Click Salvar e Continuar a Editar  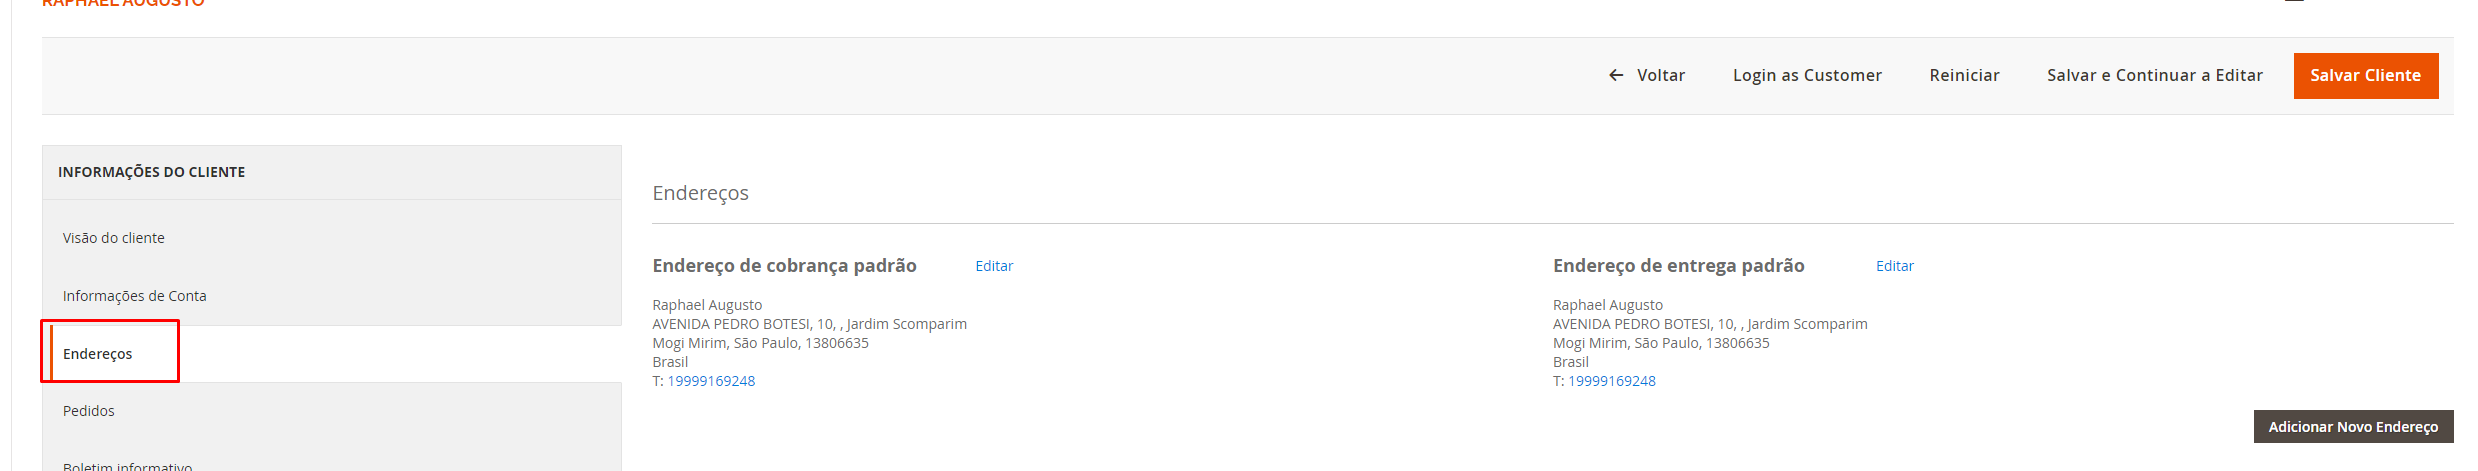pyautogui.click(x=2154, y=76)
